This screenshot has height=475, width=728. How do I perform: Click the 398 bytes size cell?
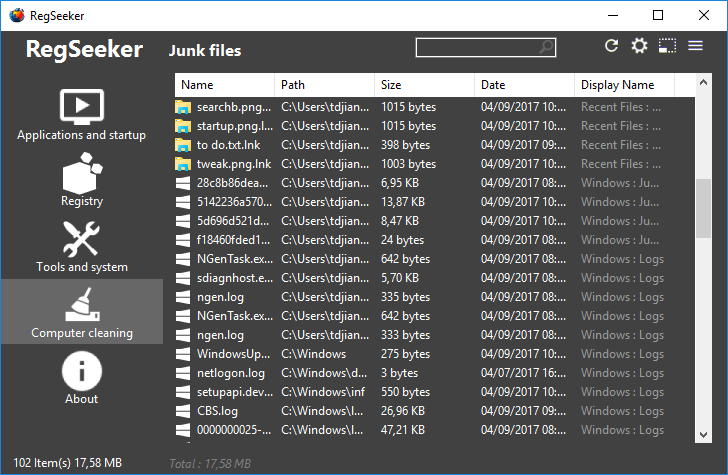click(405, 145)
